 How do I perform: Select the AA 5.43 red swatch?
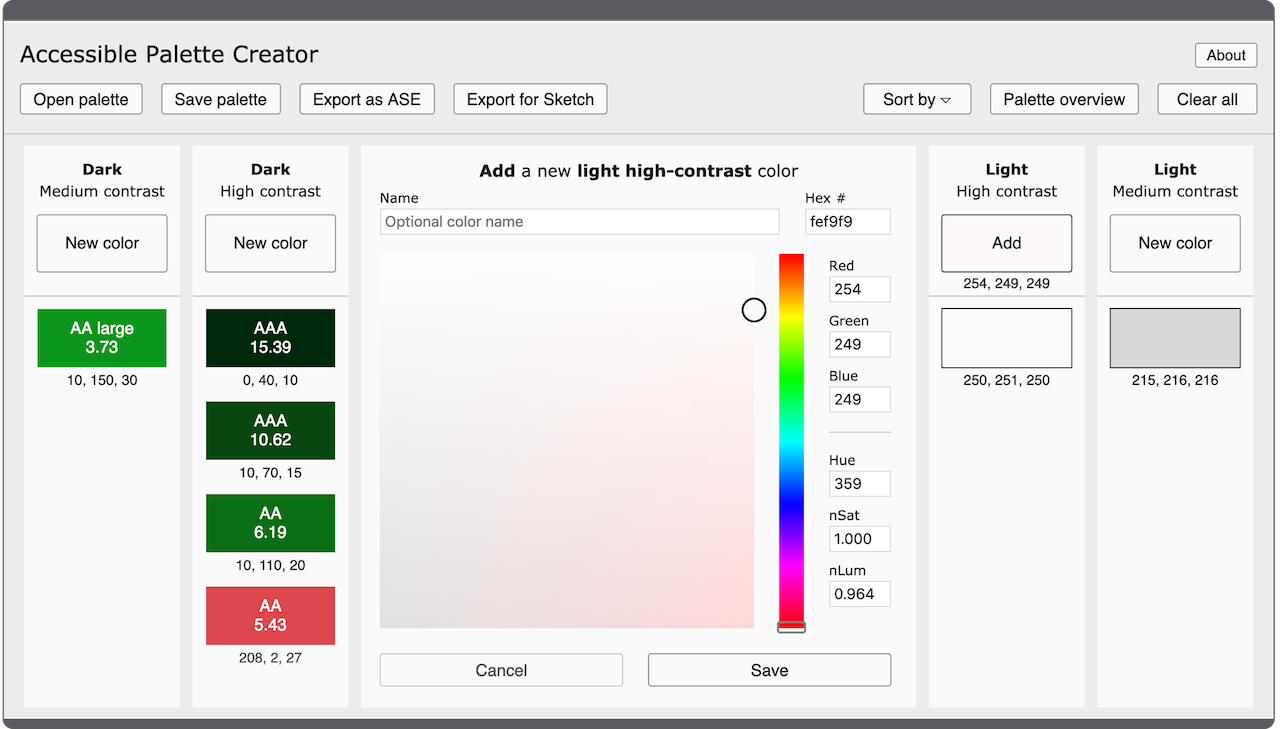point(270,615)
